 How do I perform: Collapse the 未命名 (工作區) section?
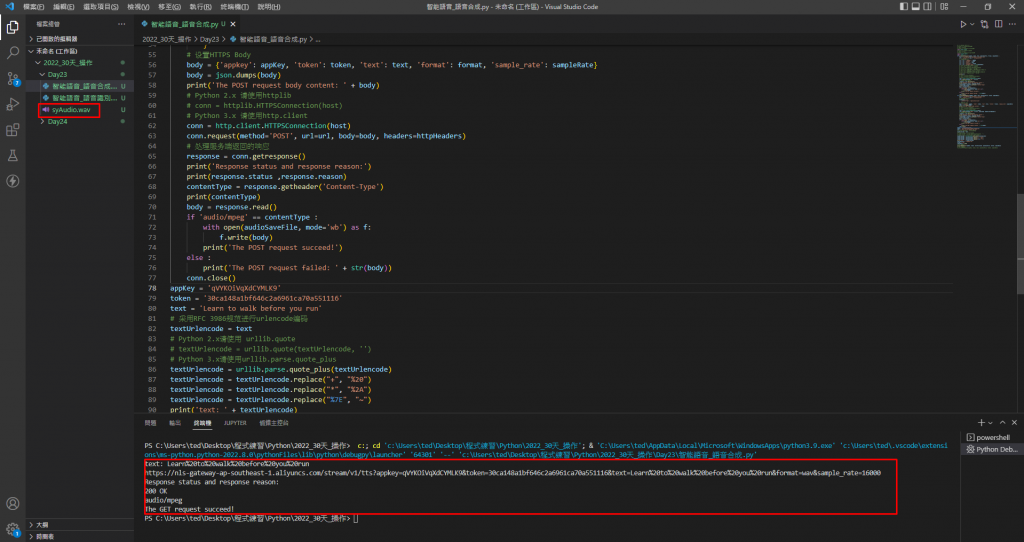pos(80,51)
